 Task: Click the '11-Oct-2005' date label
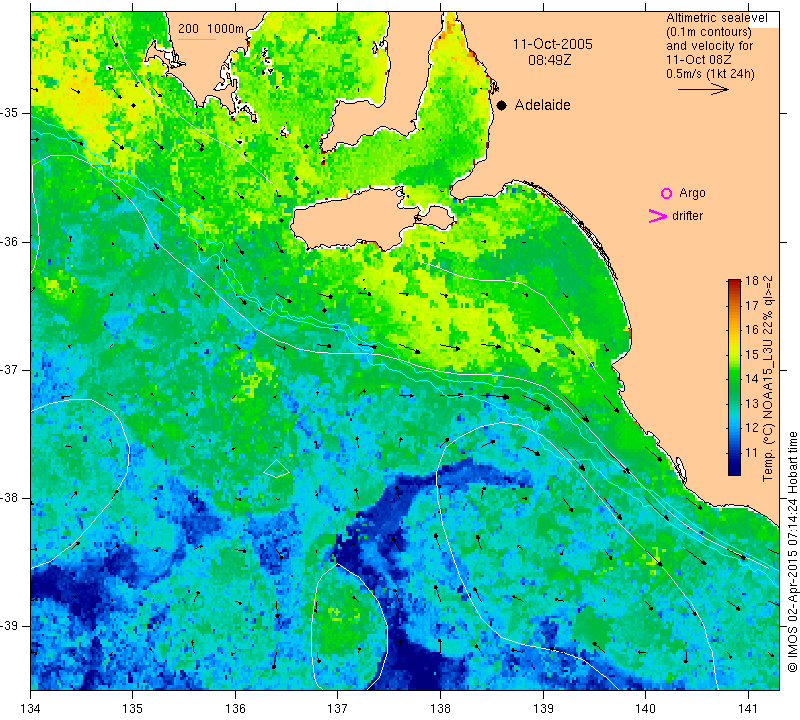pos(553,44)
